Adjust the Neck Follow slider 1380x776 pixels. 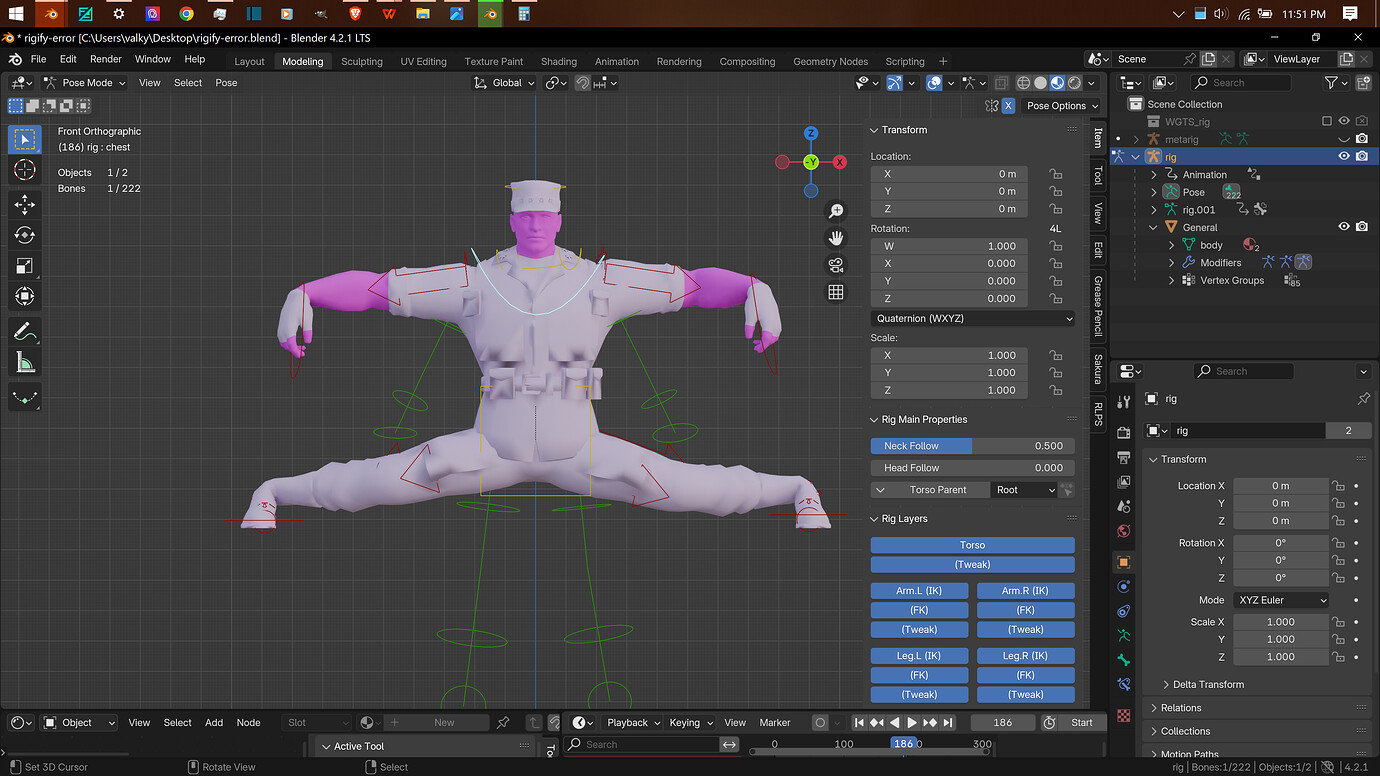point(972,446)
